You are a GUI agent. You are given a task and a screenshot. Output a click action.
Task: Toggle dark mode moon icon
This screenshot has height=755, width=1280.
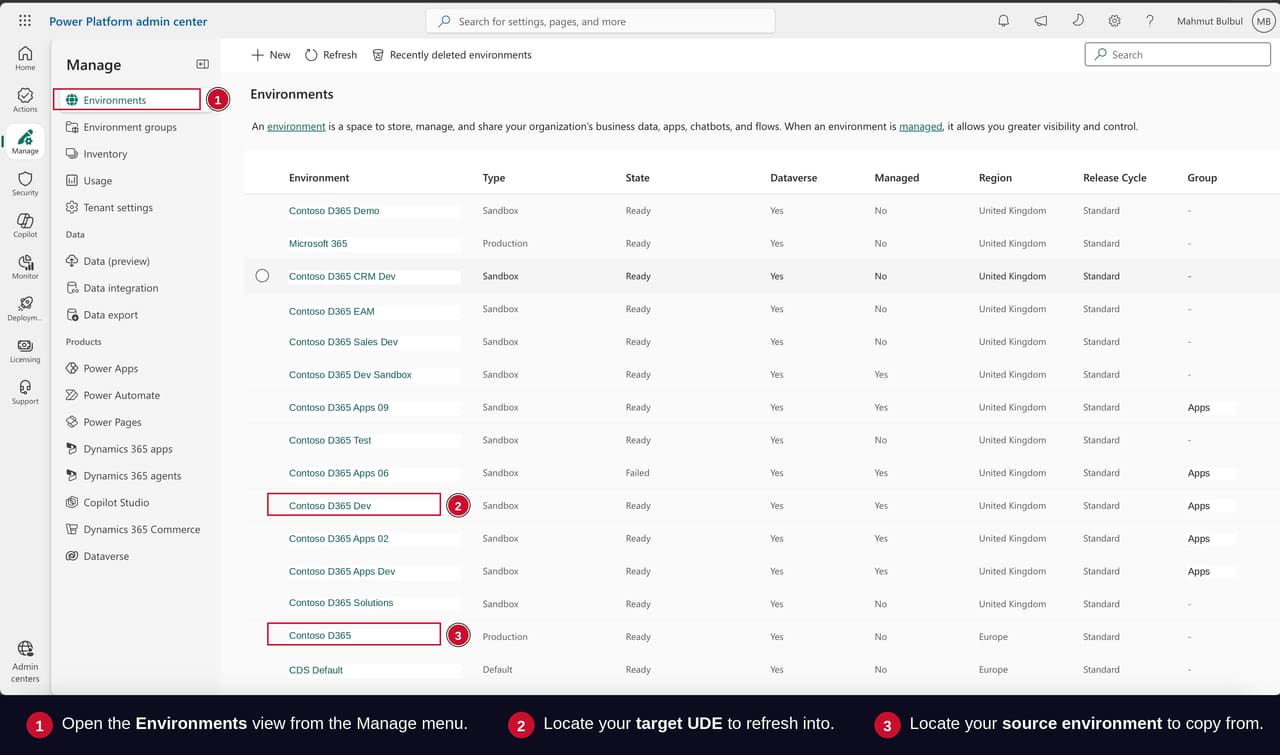pos(1078,20)
